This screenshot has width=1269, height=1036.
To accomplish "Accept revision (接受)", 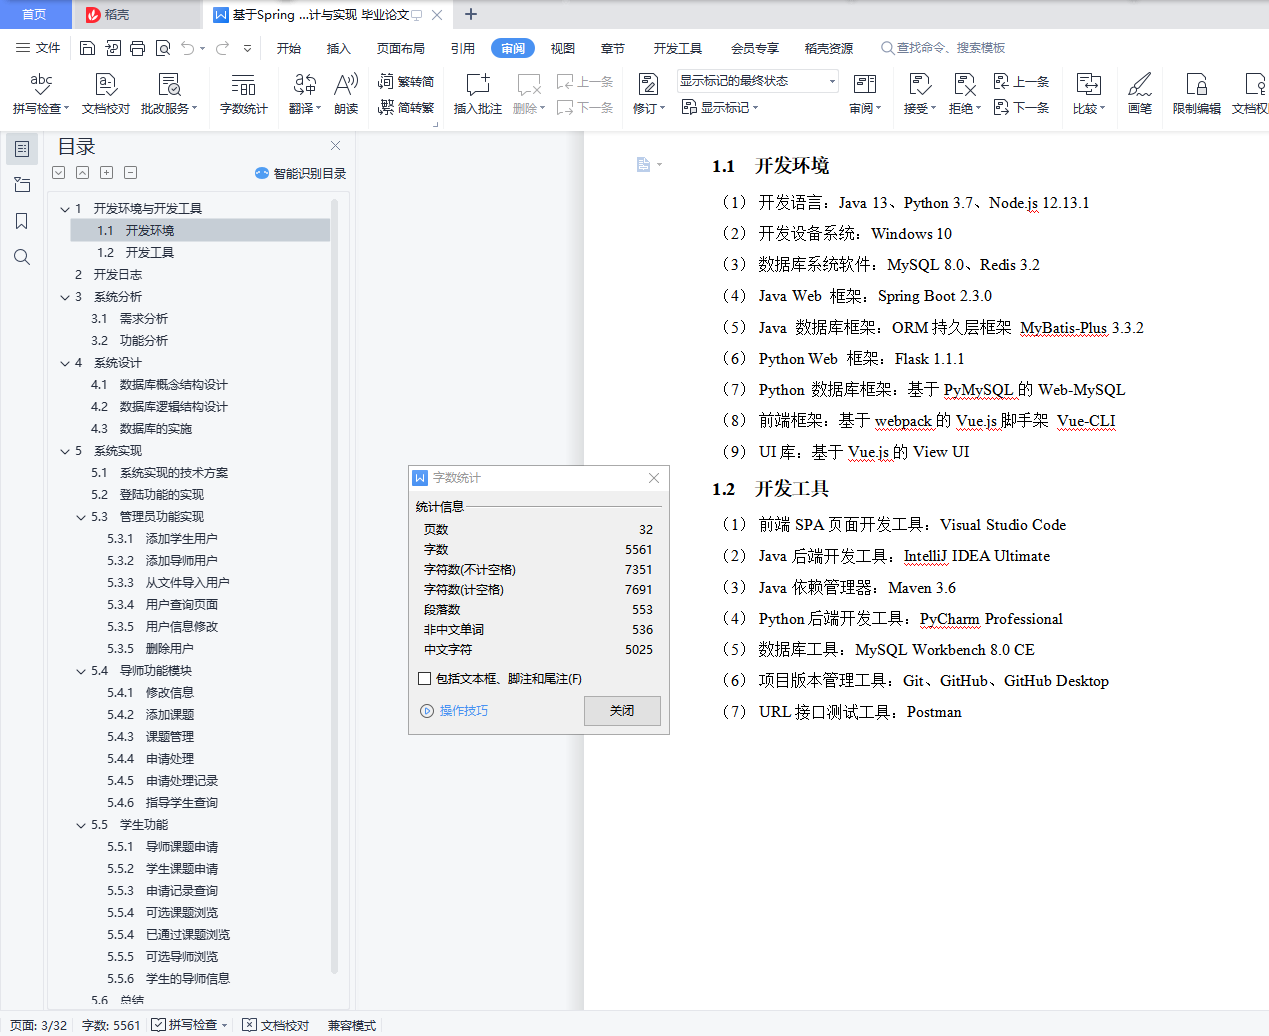I will (x=919, y=94).
